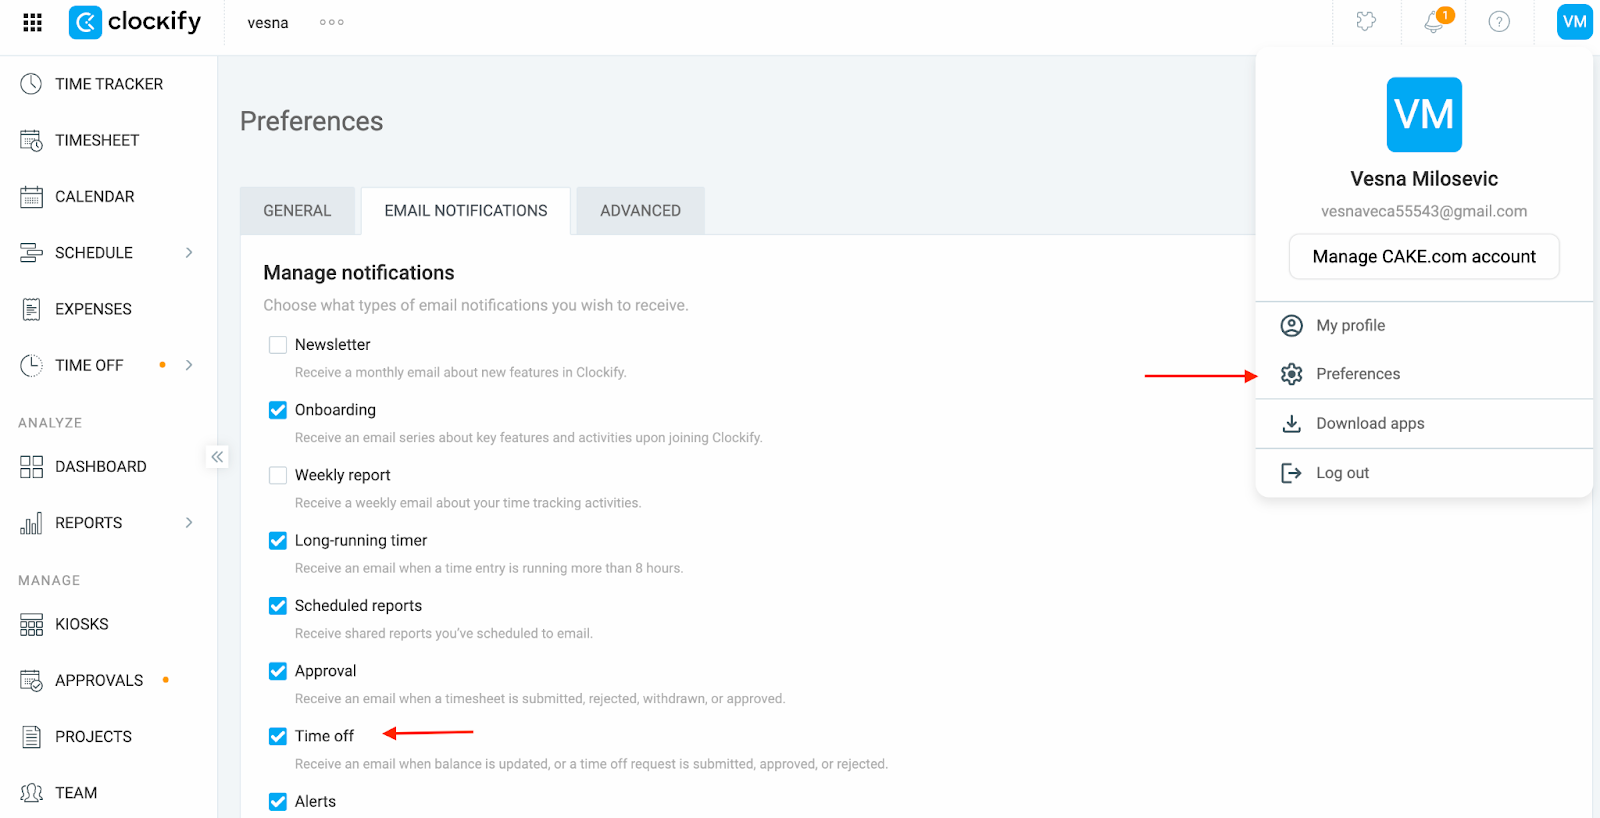Image resolution: width=1600 pixels, height=818 pixels.
Task: Uncheck the Alerts checkbox
Action: coord(278,802)
